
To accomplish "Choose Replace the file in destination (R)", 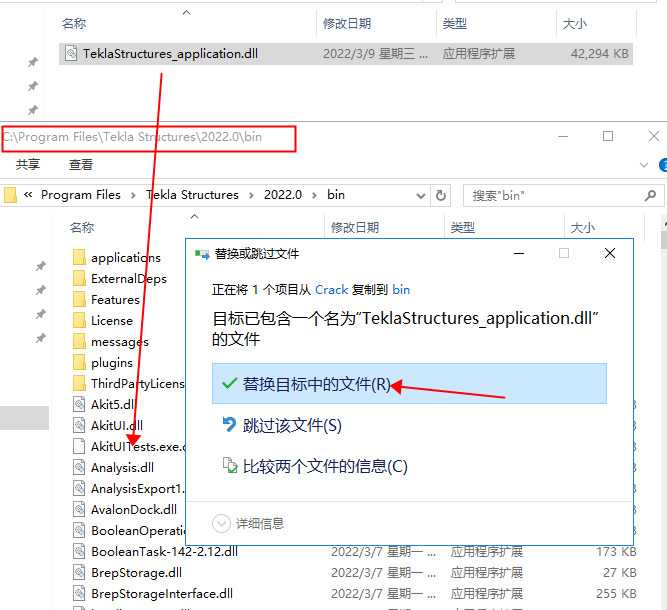I will point(409,384).
